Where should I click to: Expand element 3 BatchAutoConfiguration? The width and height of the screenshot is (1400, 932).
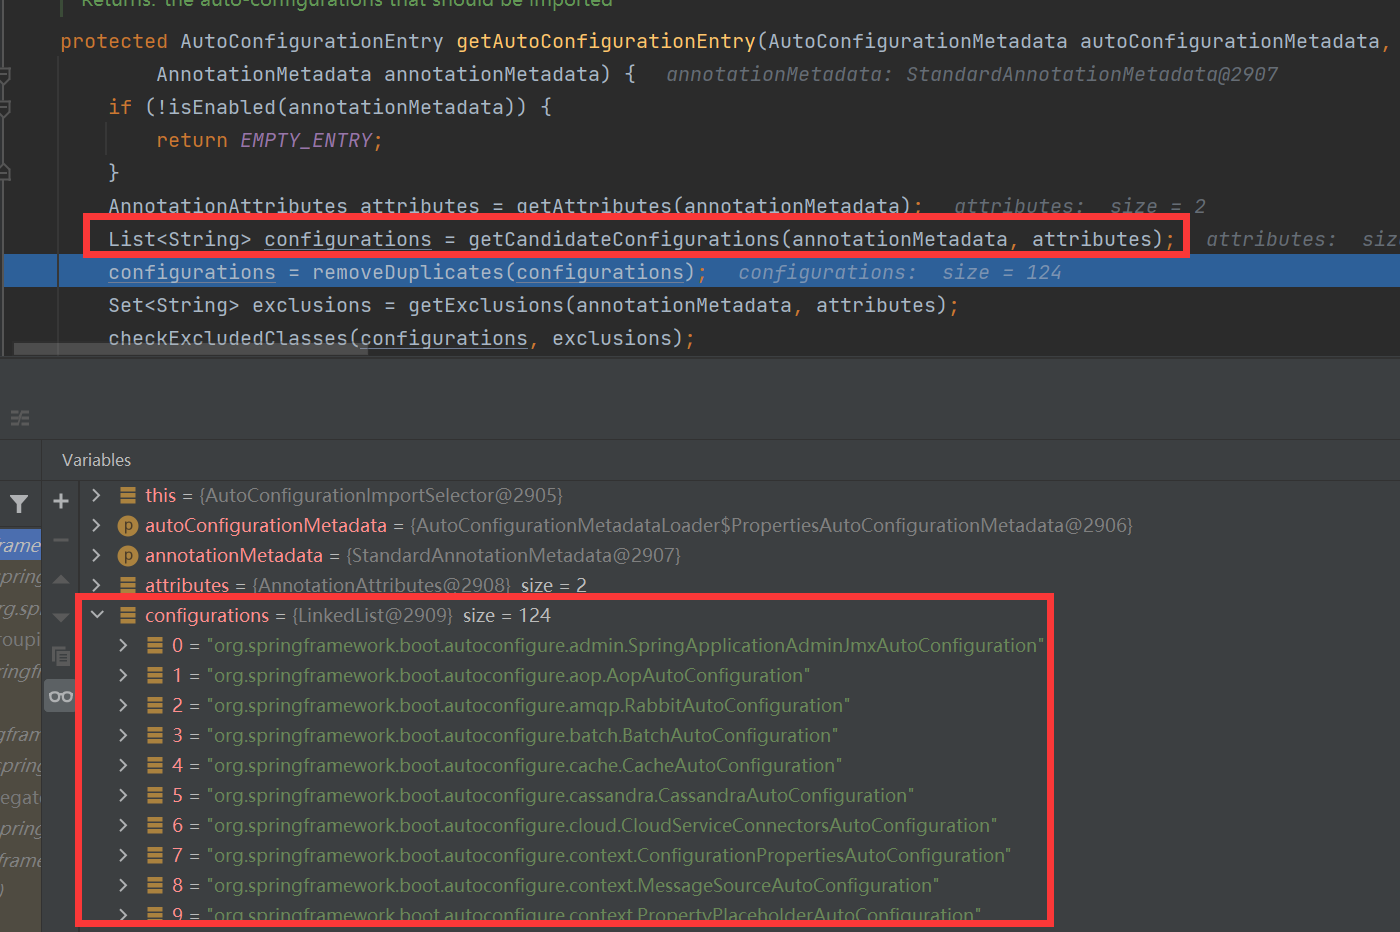(124, 735)
